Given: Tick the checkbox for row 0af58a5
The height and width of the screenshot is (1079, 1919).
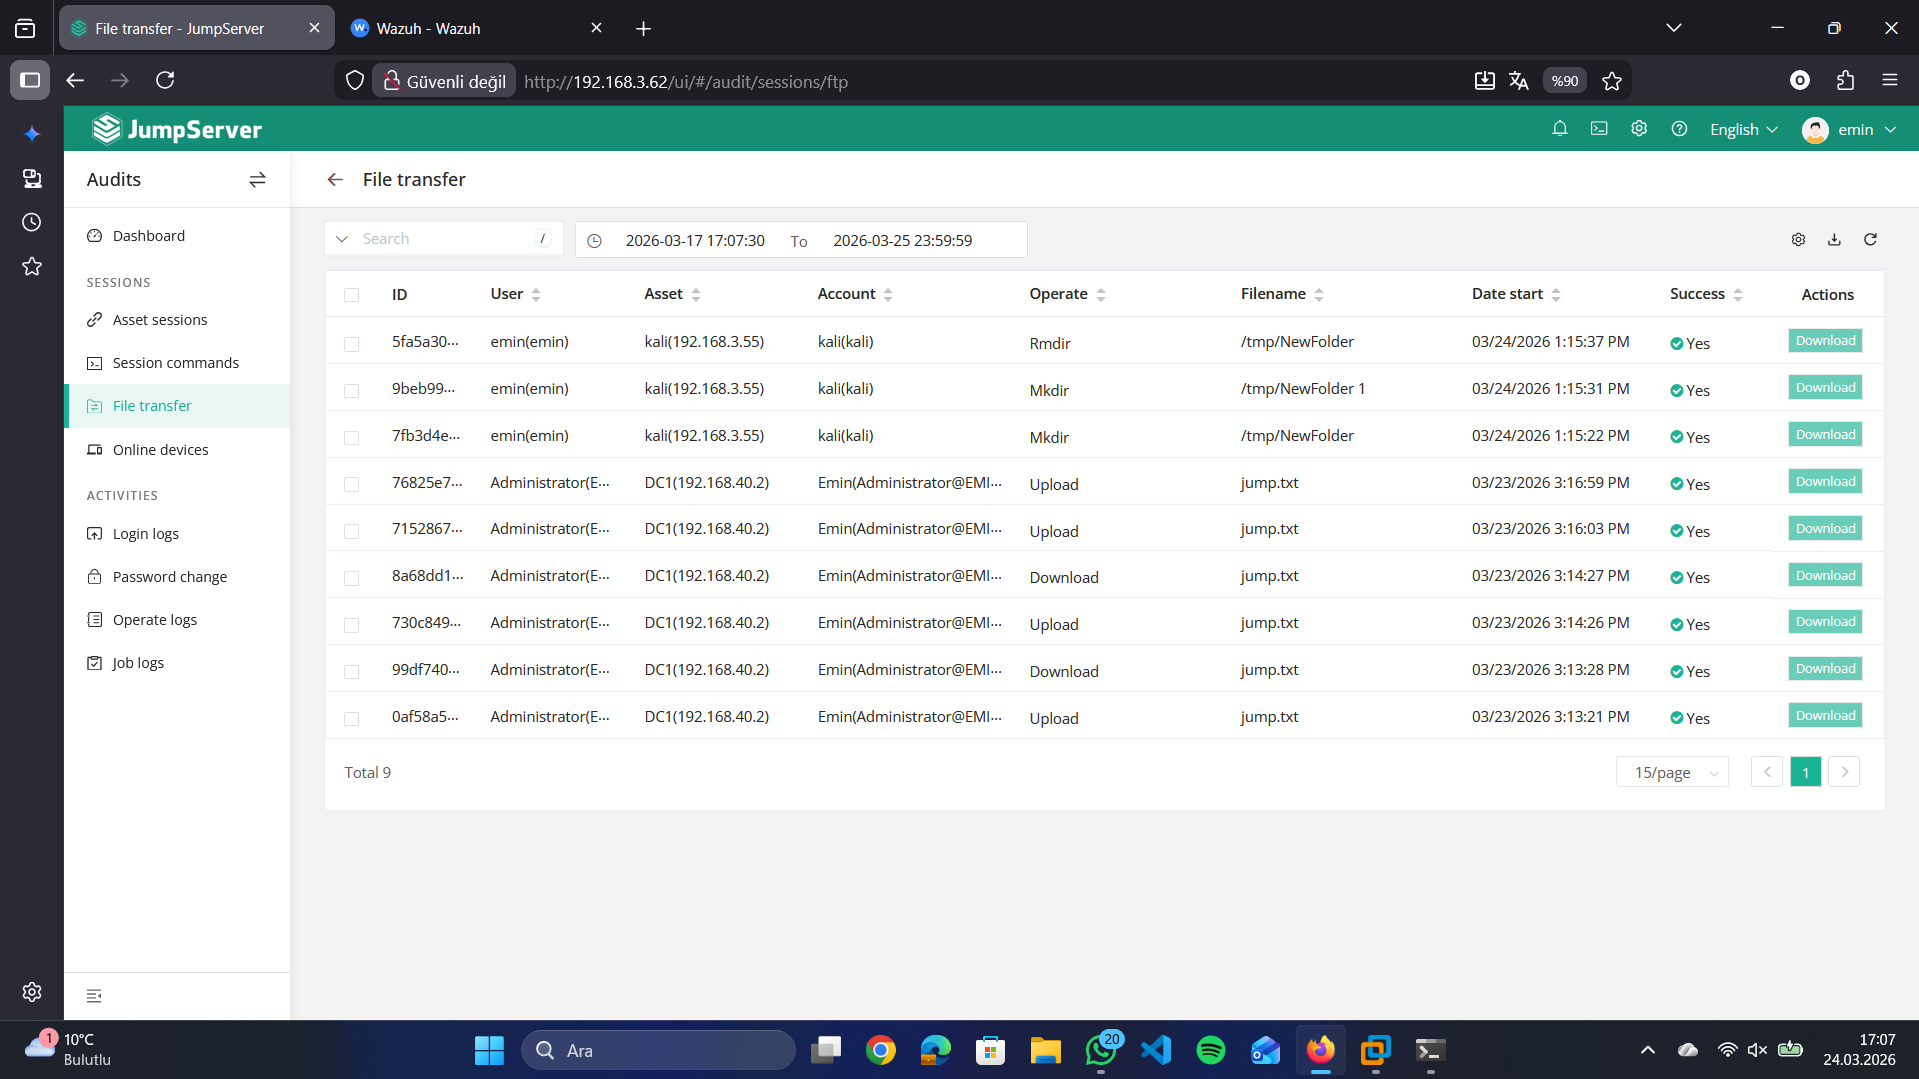Looking at the screenshot, I should point(351,719).
